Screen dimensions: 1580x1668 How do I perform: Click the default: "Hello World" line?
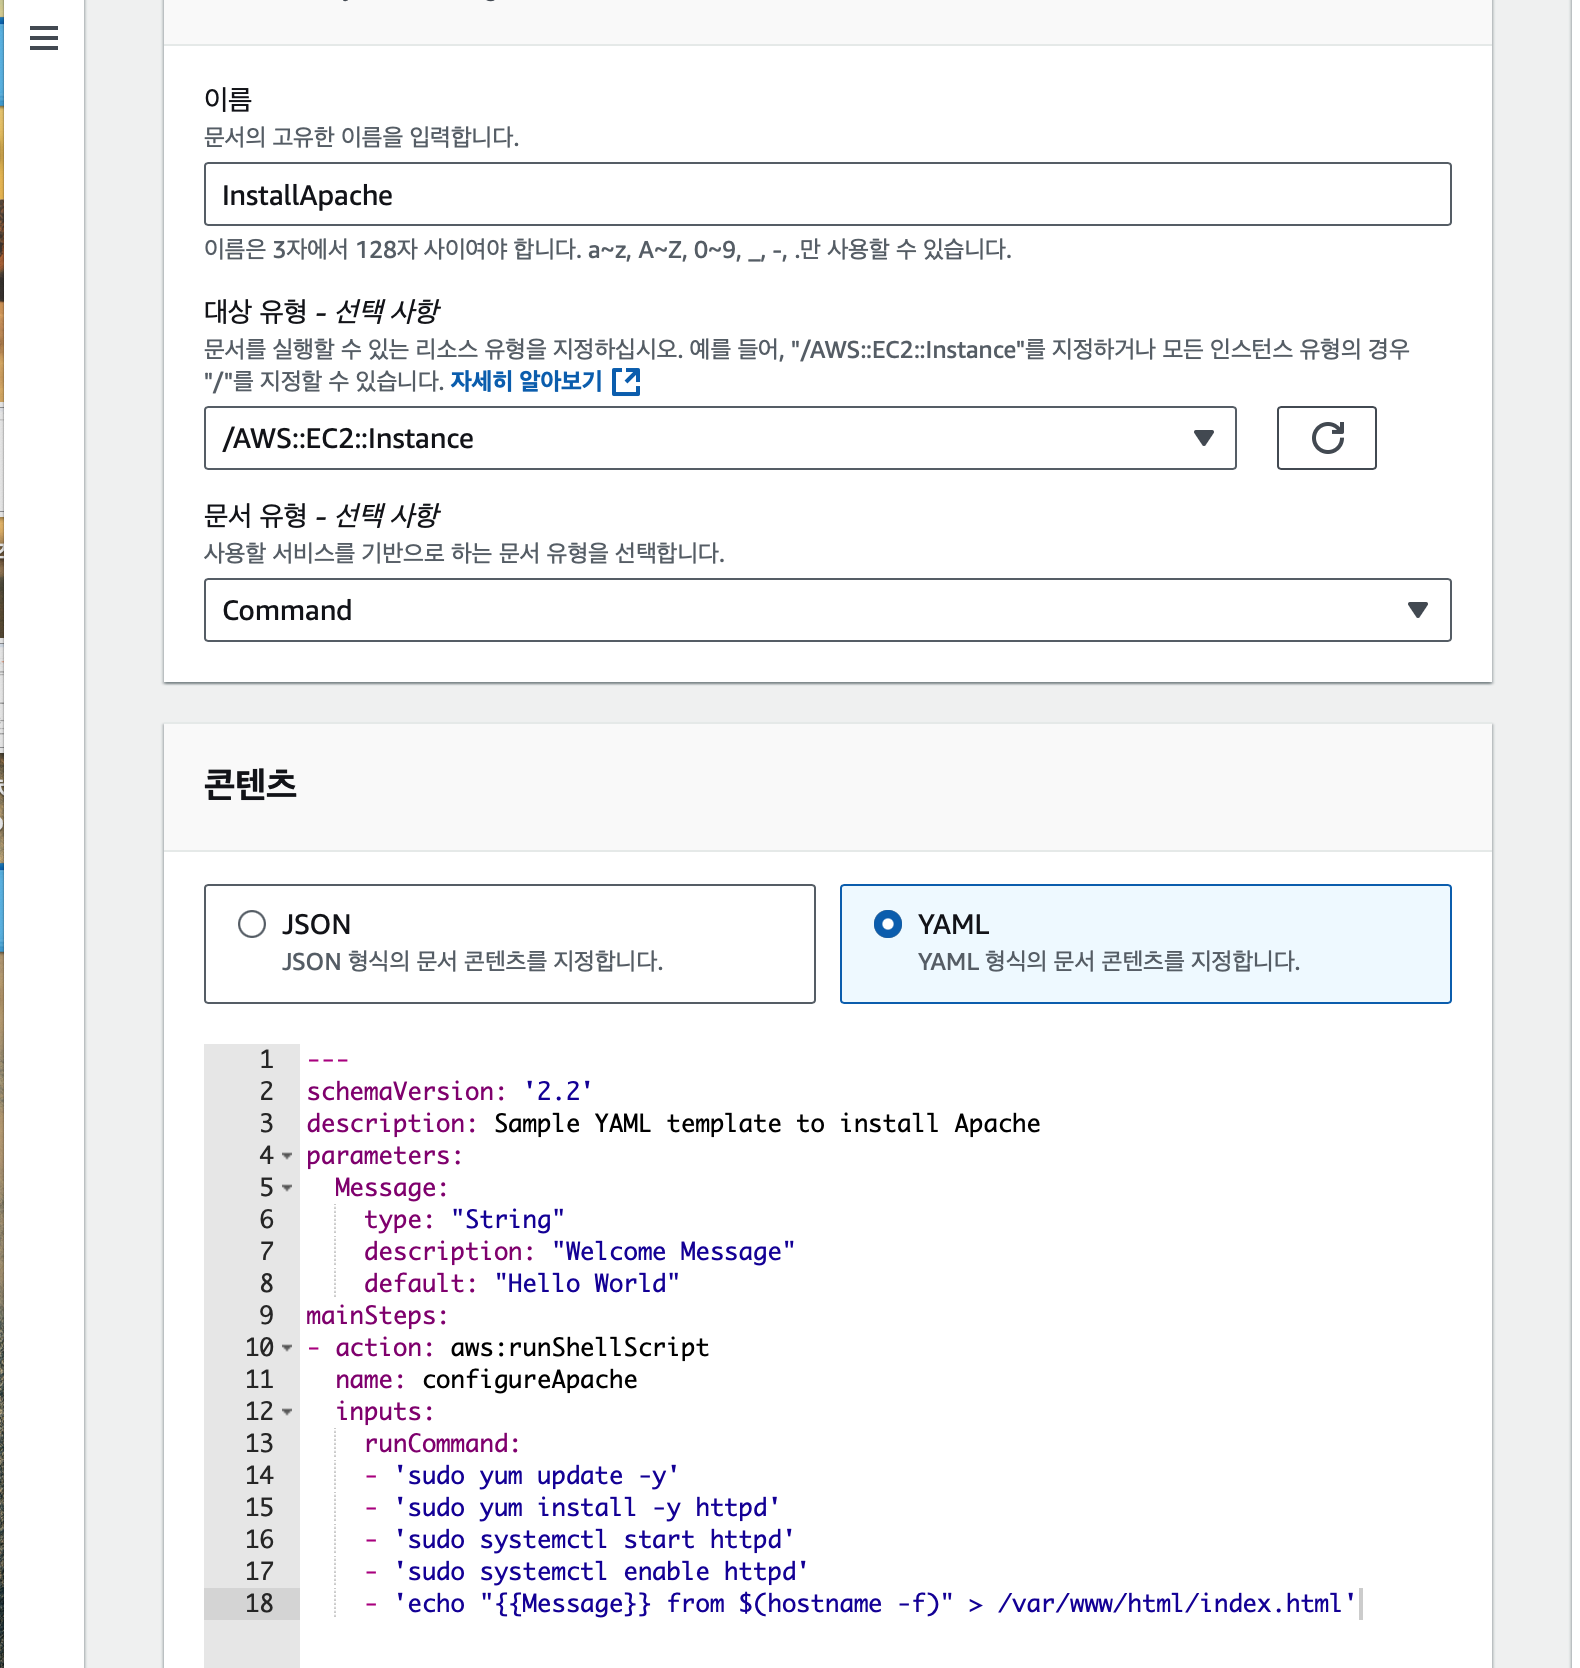(521, 1283)
